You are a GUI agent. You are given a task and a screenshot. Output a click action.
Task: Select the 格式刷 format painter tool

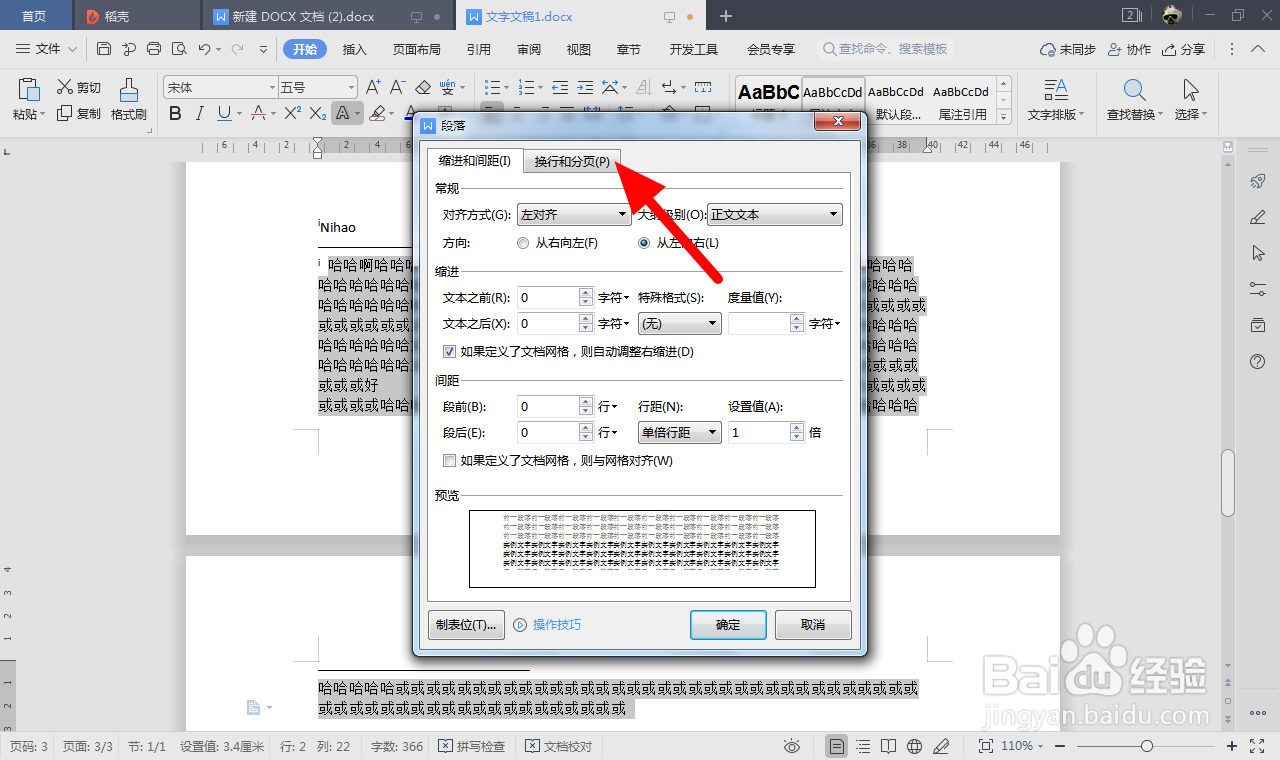129,100
